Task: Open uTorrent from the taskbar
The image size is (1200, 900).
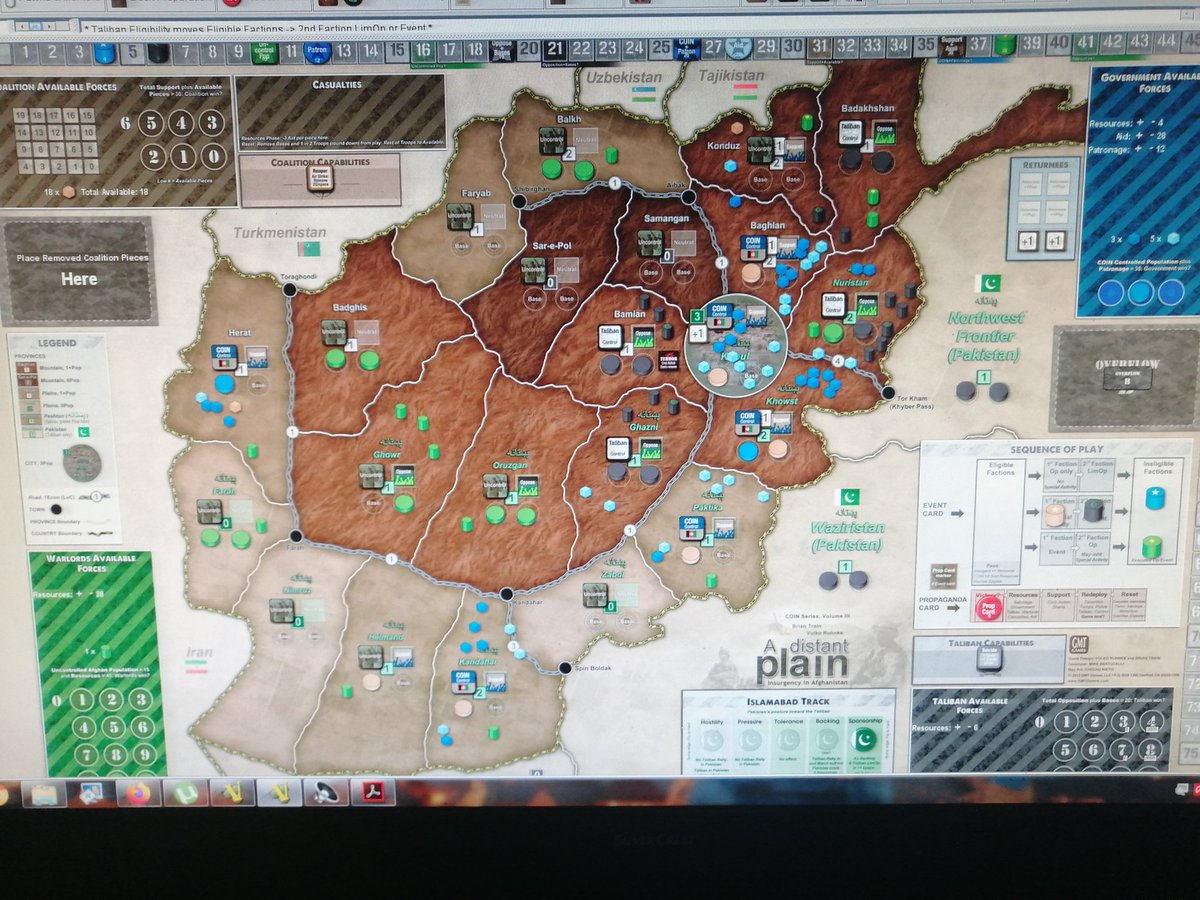Action: (185, 792)
